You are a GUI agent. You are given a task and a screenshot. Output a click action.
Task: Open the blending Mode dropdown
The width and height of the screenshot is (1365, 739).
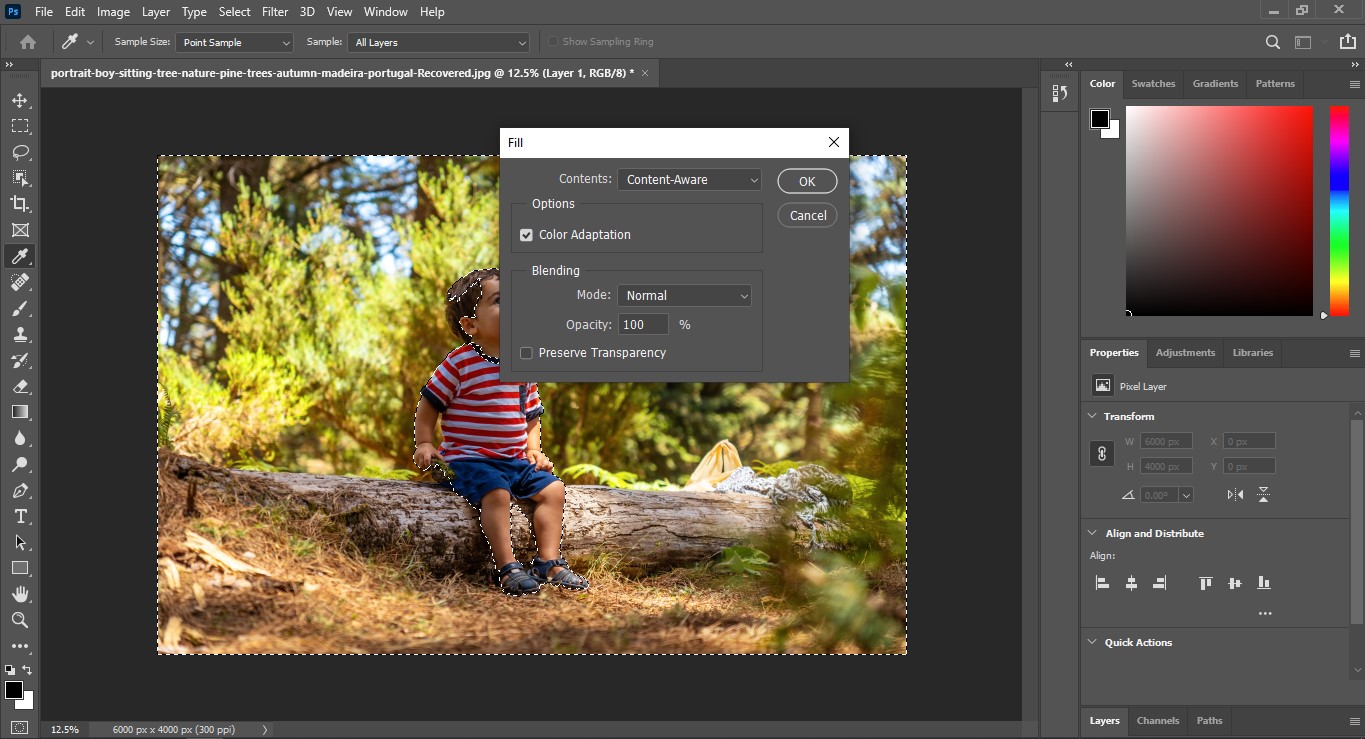[x=684, y=296]
